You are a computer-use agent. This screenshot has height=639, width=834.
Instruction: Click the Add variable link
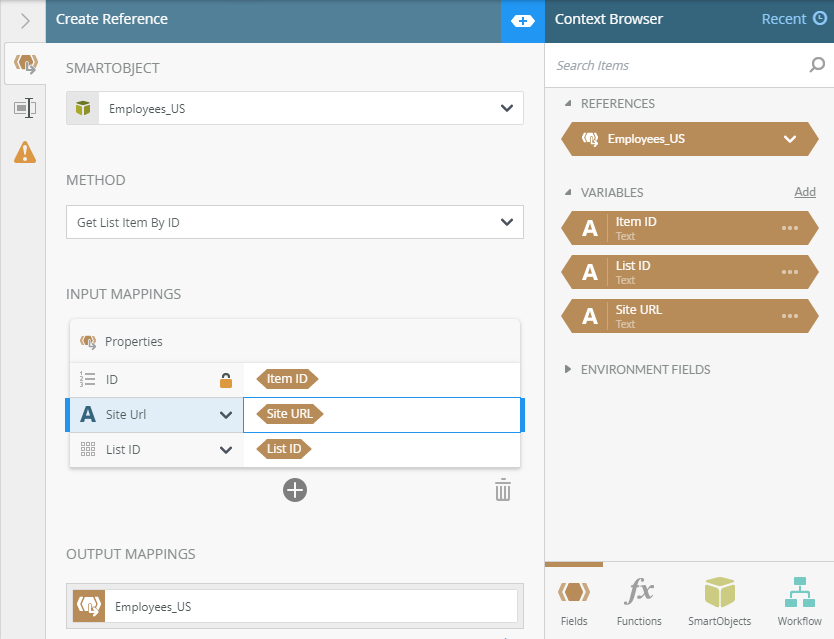click(805, 192)
